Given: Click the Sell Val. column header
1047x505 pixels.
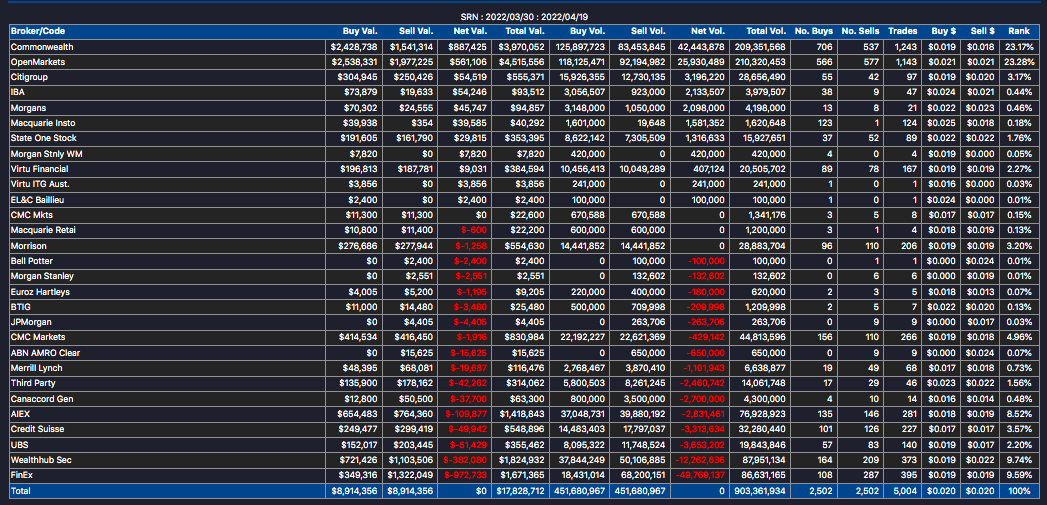Looking at the screenshot, I should click(x=417, y=31).
